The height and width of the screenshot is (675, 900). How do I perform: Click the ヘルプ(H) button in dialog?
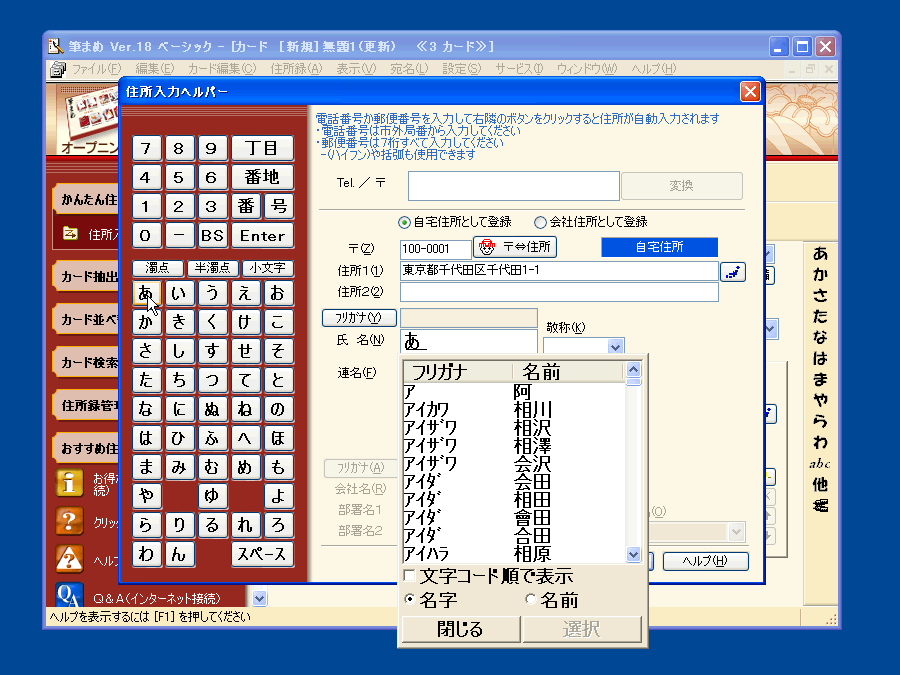click(705, 561)
